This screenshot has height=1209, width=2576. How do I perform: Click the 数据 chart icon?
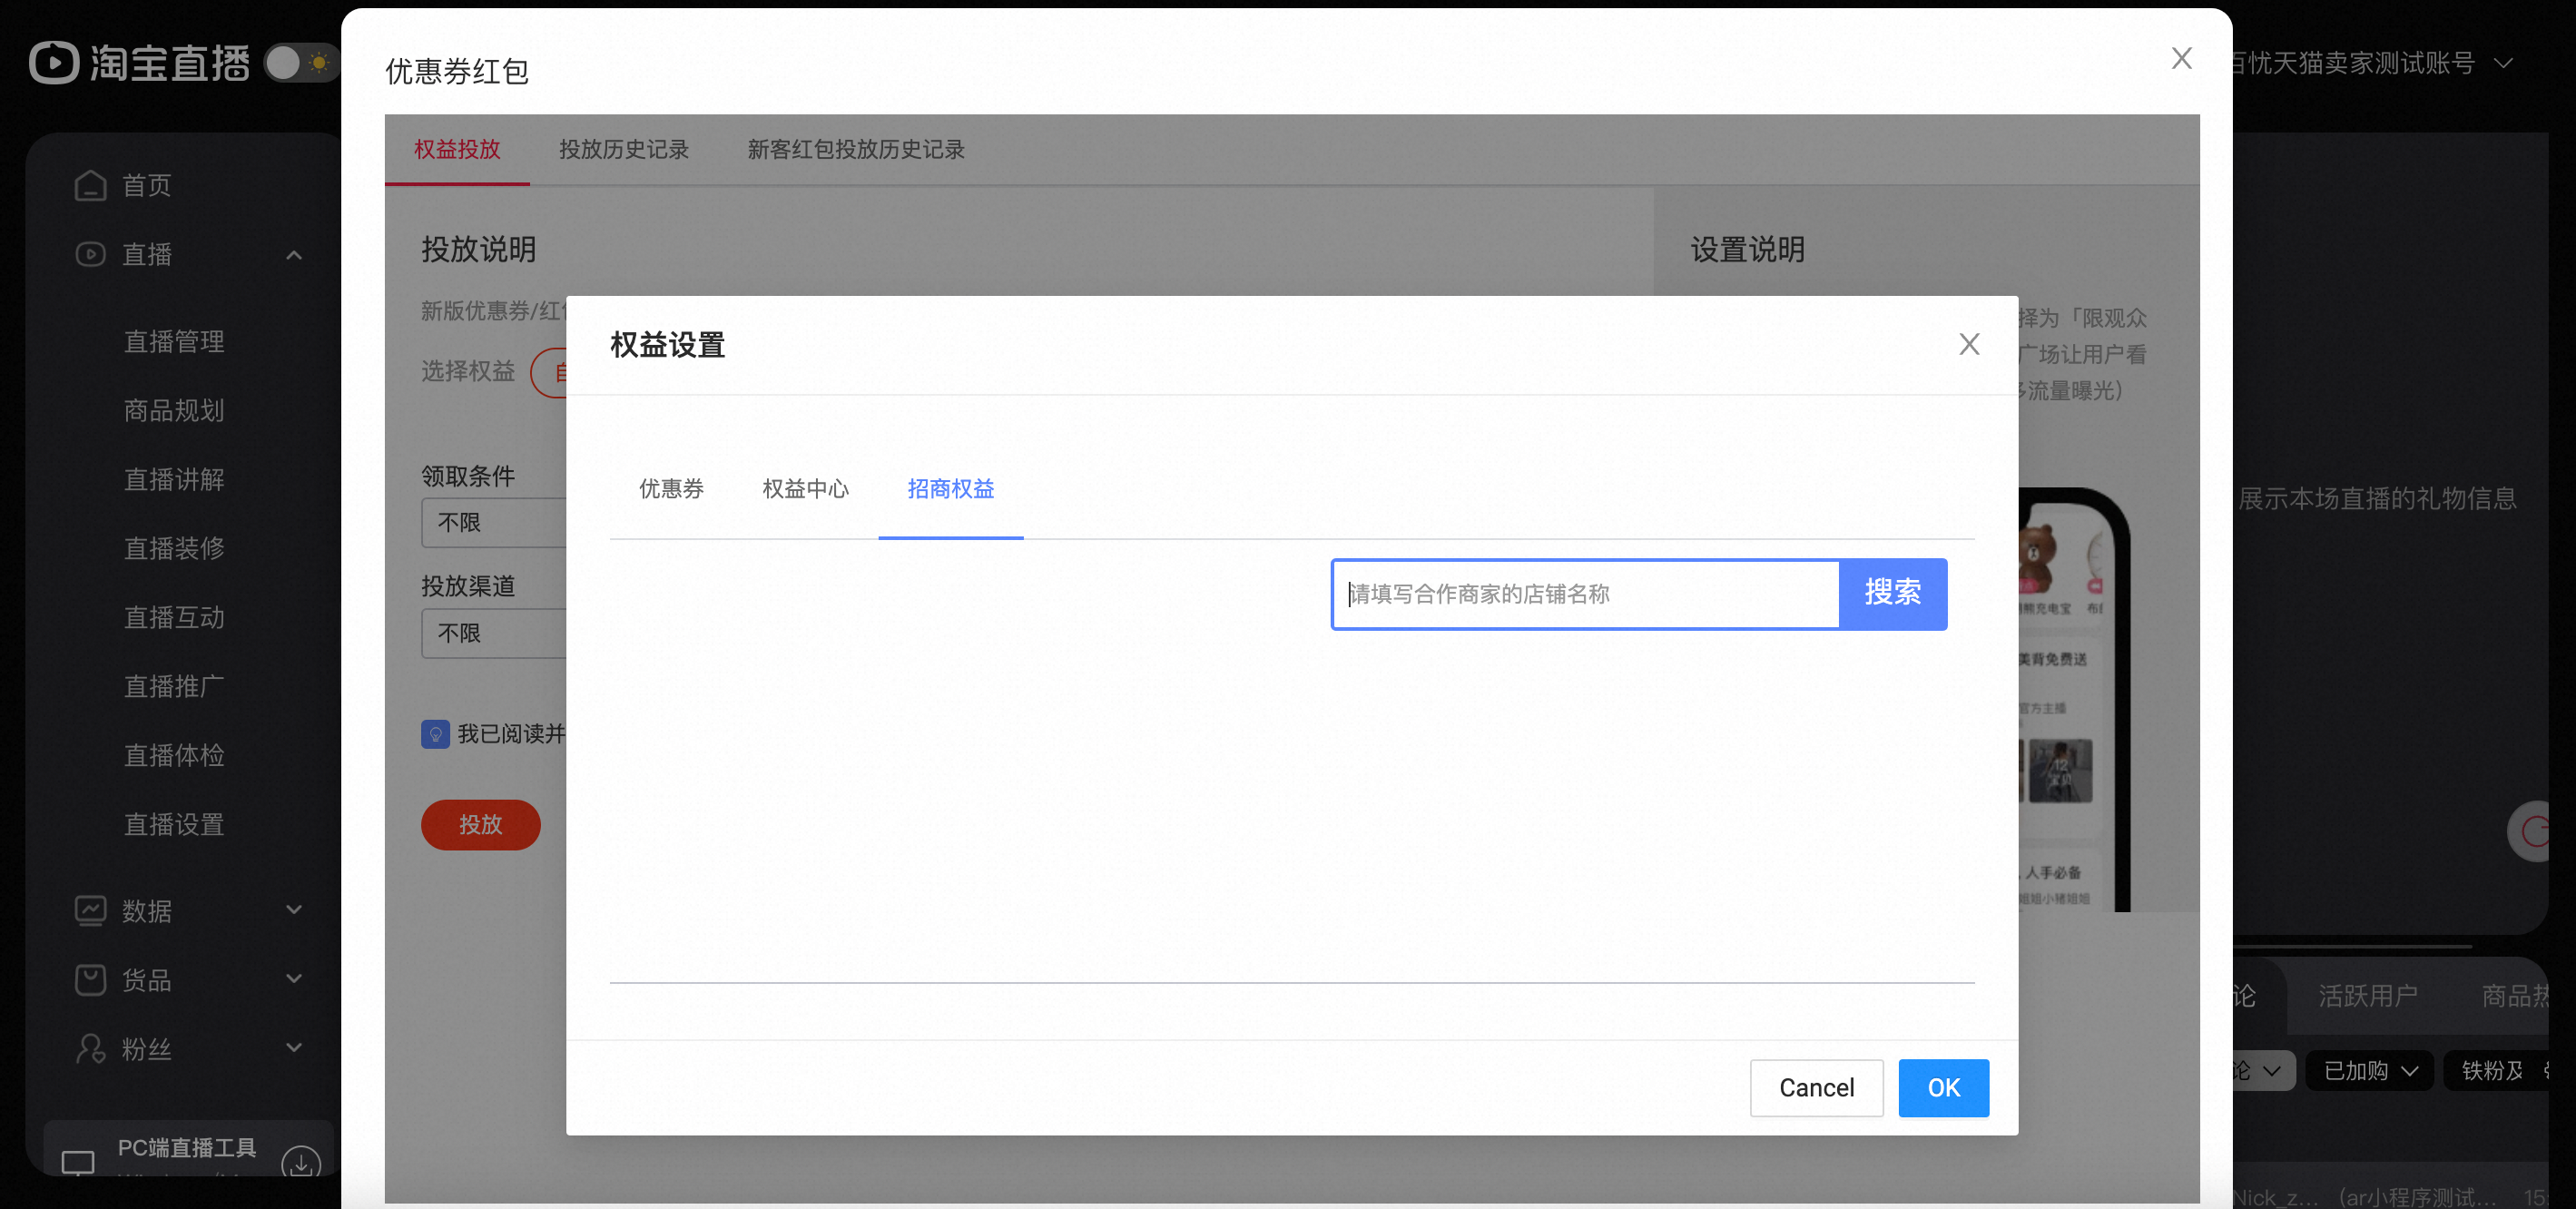click(x=90, y=910)
